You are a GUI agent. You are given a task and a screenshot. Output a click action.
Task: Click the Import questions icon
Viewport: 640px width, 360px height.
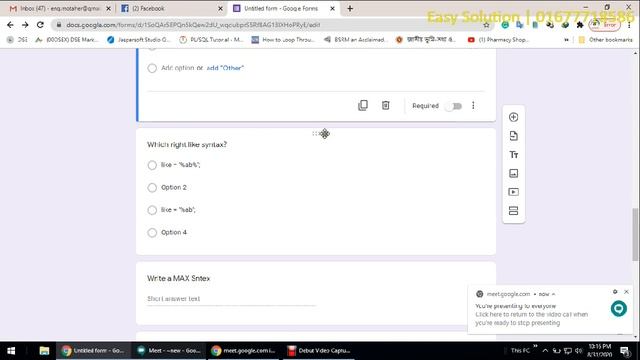coord(513,136)
